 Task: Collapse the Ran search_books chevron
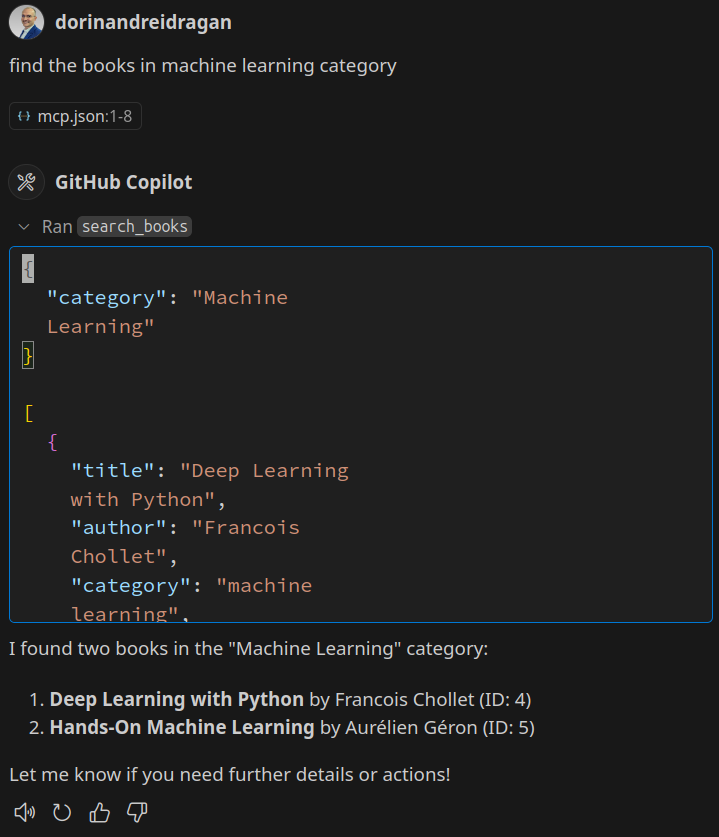click(x=24, y=227)
